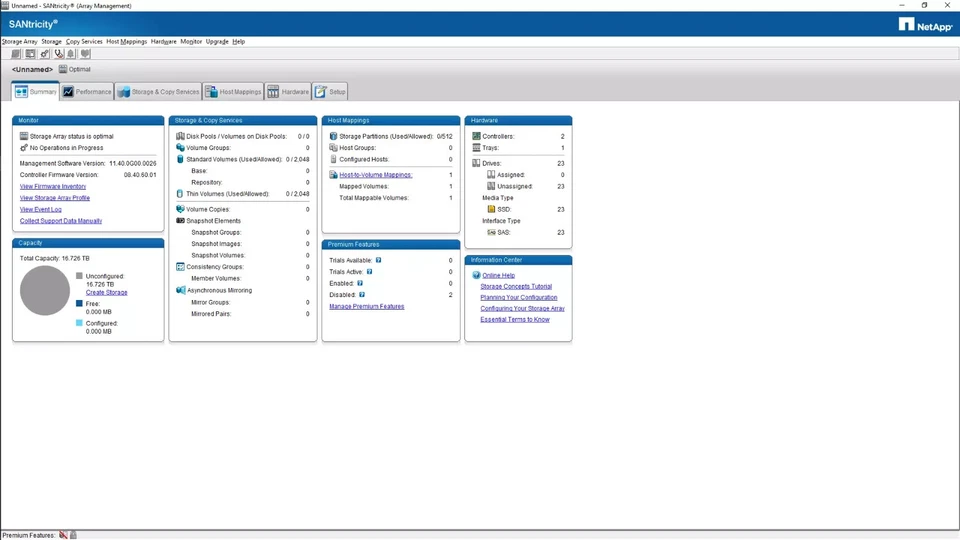960x540 pixels.
Task: Open the Storage & Copy Services tab
Action: coord(158,92)
